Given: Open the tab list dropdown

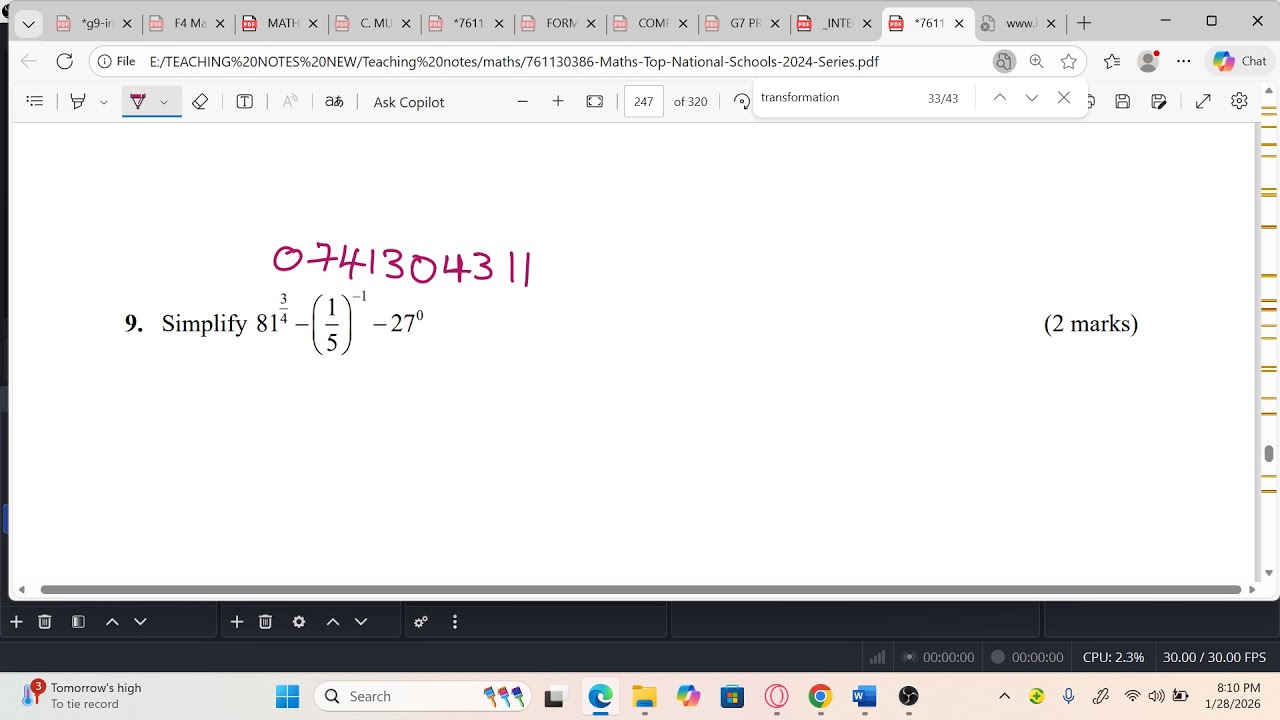Looking at the screenshot, I should point(28,23).
